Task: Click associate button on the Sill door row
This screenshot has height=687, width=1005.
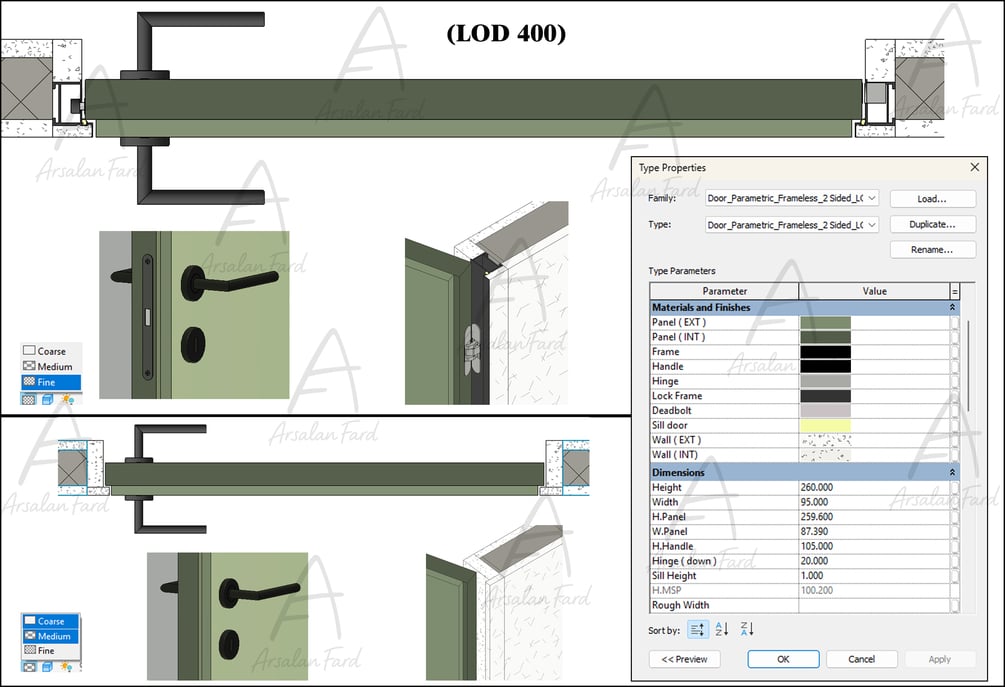Action: point(954,426)
